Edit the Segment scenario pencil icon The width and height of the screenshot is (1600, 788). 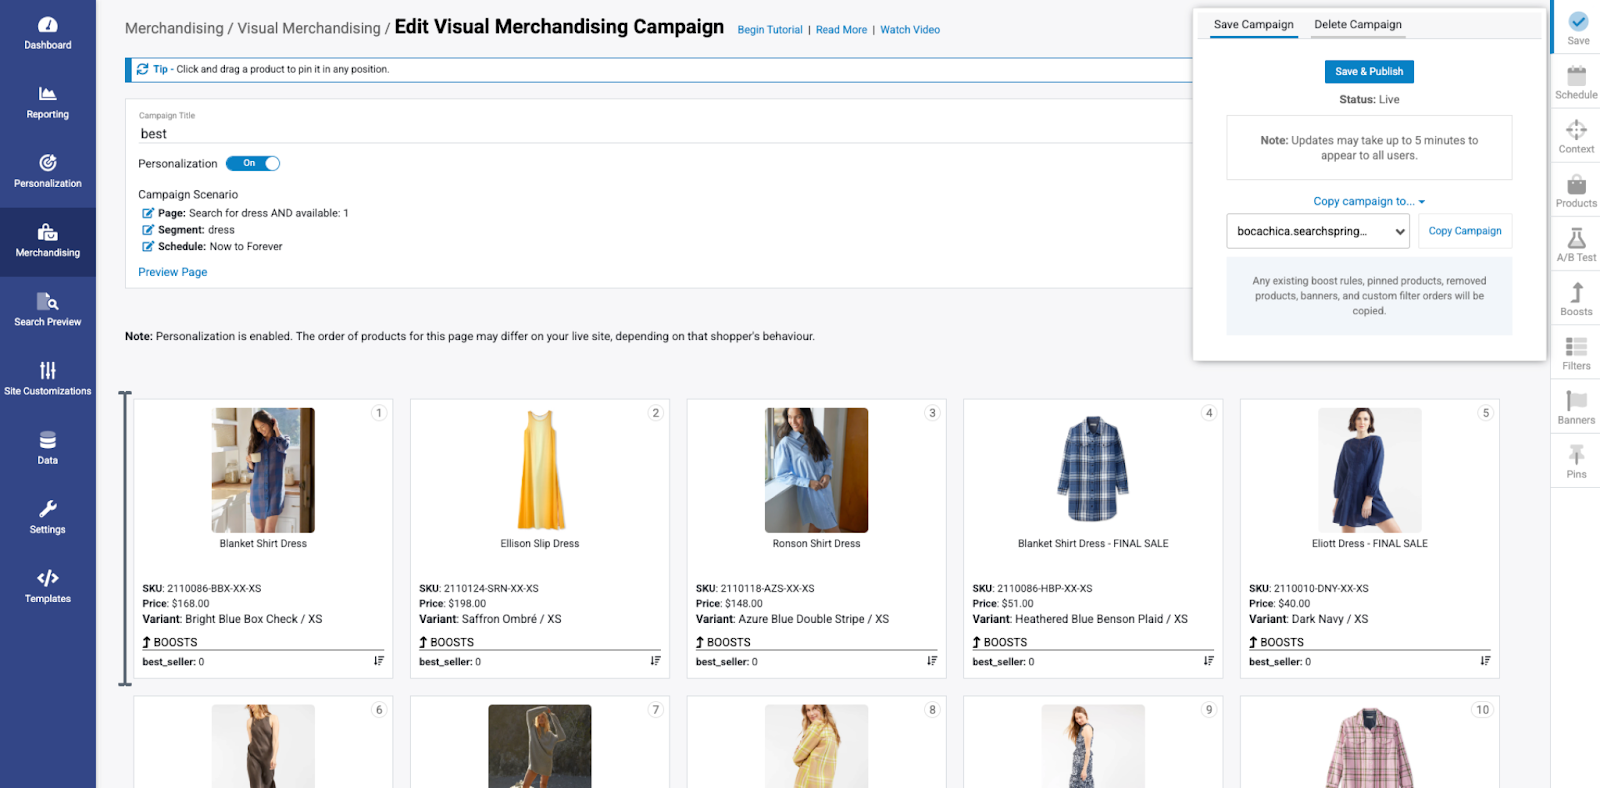(x=148, y=230)
